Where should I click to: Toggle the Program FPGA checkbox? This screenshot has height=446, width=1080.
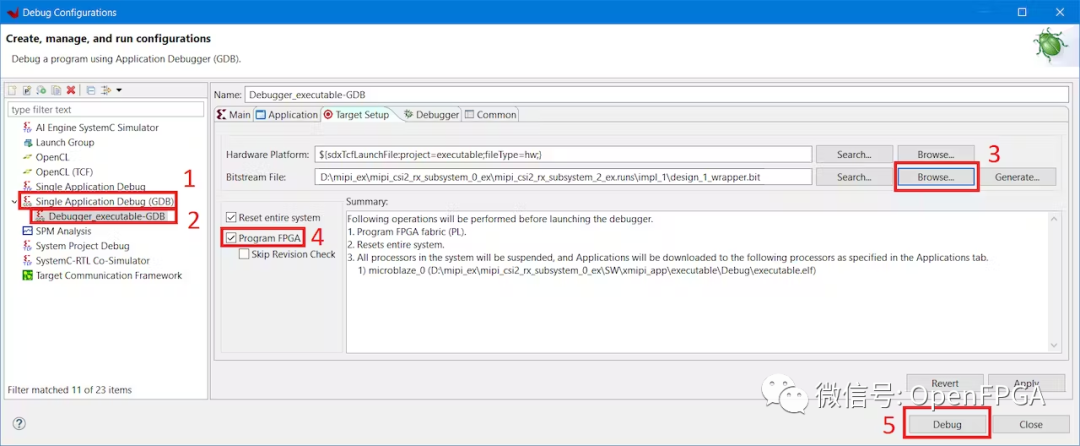tap(230, 238)
